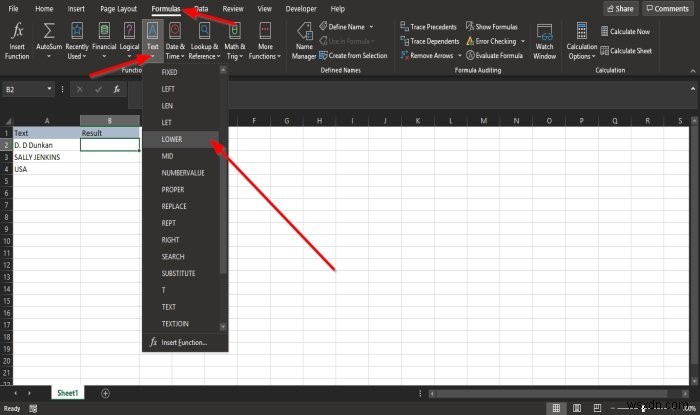Open More Functions menu
Viewport: 700px width, 415px height.
click(x=265, y=40)
